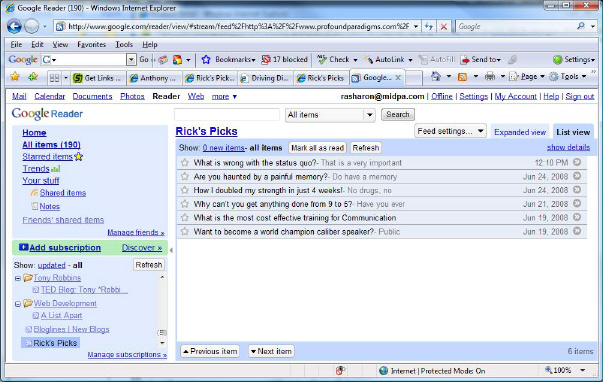603x382 pixels.
Task: Star the 'Are you haunted by a painful memory?' item
Action: 185,177
